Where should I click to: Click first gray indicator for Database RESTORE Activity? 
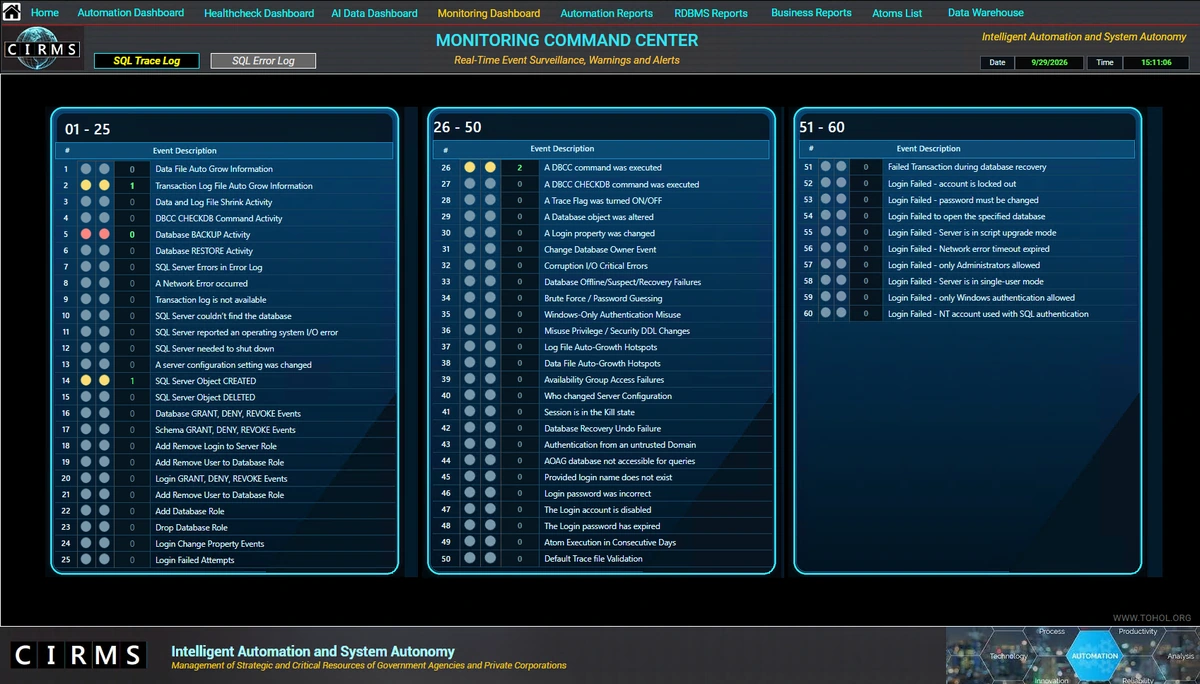pyautogui.click(x=86, y=251)
